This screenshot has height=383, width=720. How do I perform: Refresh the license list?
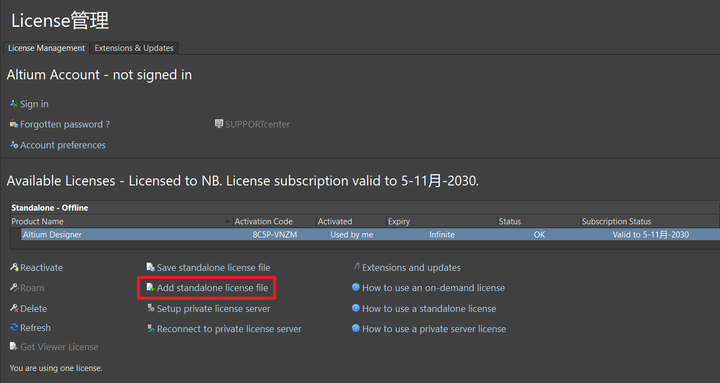pyautogui.click(x=35, y=328)
